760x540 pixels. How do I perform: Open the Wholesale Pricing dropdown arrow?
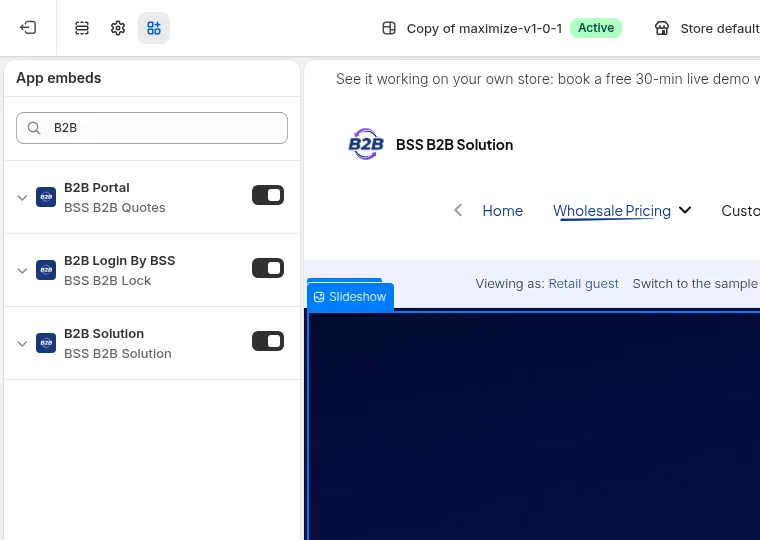[685, 210]
